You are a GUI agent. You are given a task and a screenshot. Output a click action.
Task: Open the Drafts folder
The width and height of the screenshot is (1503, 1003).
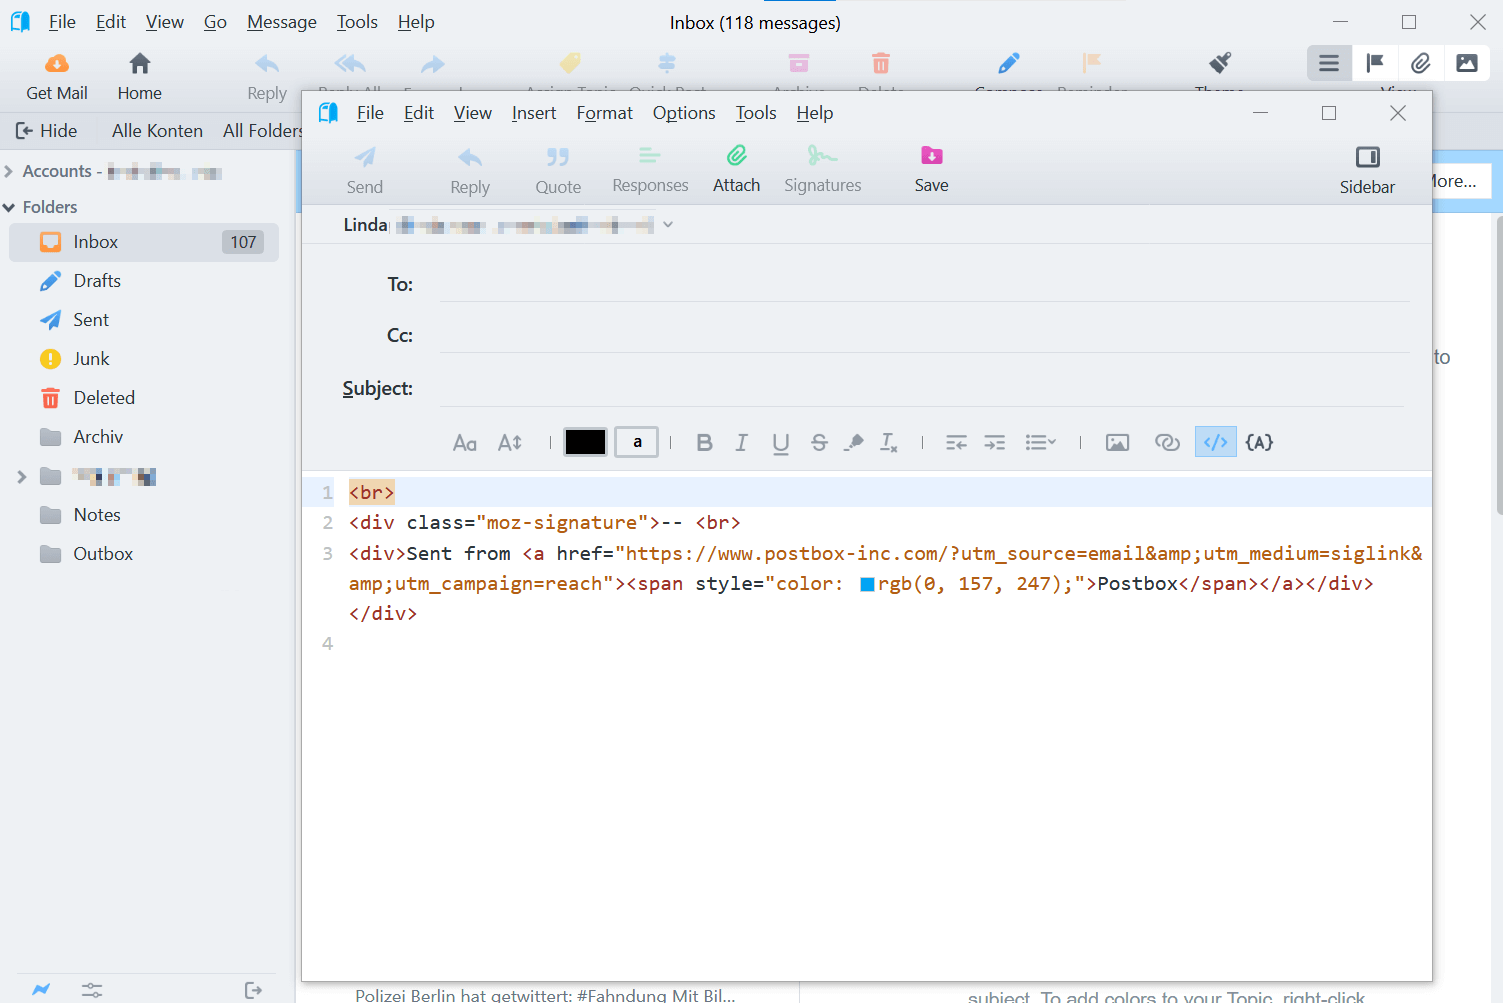coord(97,281)
